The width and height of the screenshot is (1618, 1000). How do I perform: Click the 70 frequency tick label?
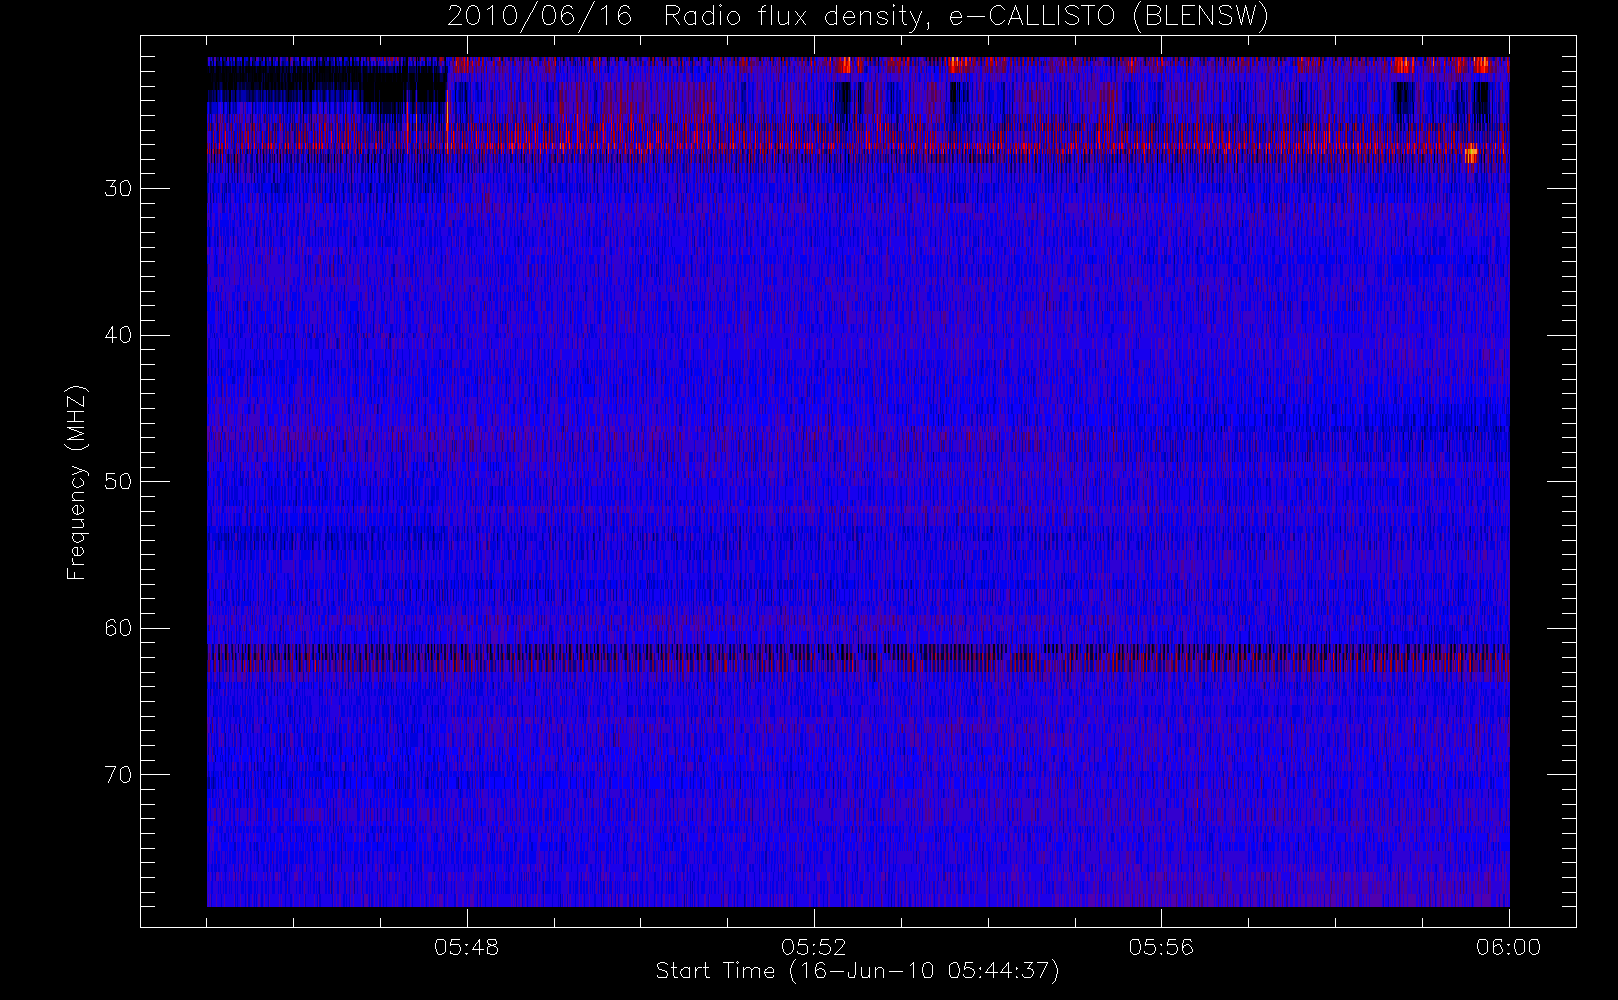[x=118, y=775]
